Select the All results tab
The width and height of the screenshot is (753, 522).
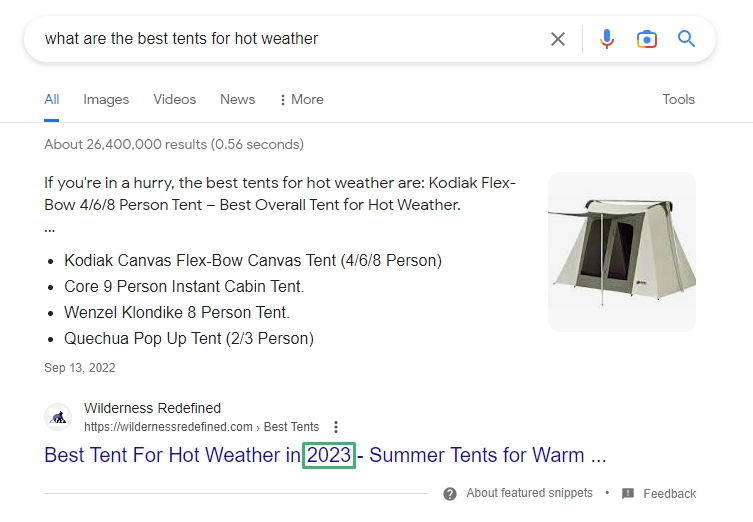[x=52, y=99]
